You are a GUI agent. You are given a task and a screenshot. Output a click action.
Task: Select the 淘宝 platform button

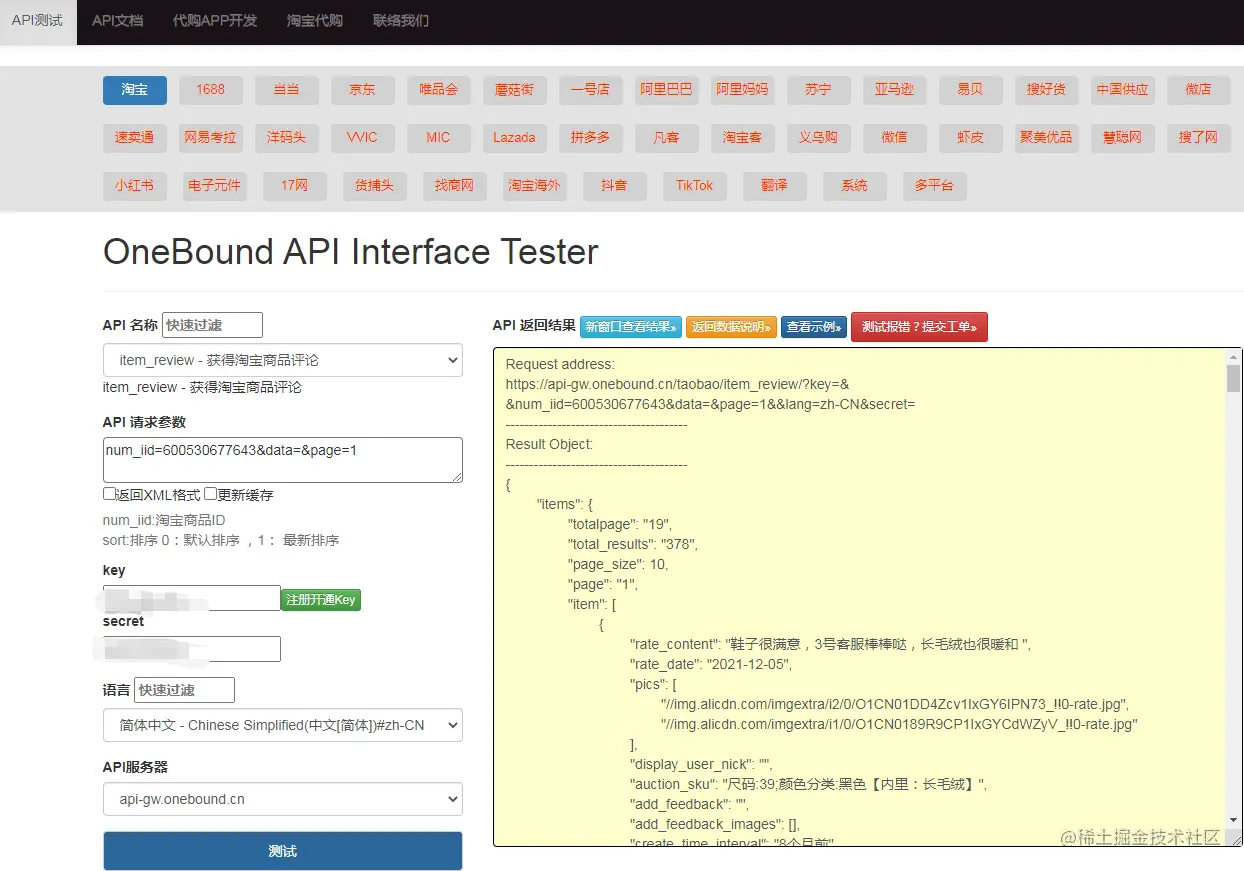coord(135,90)
